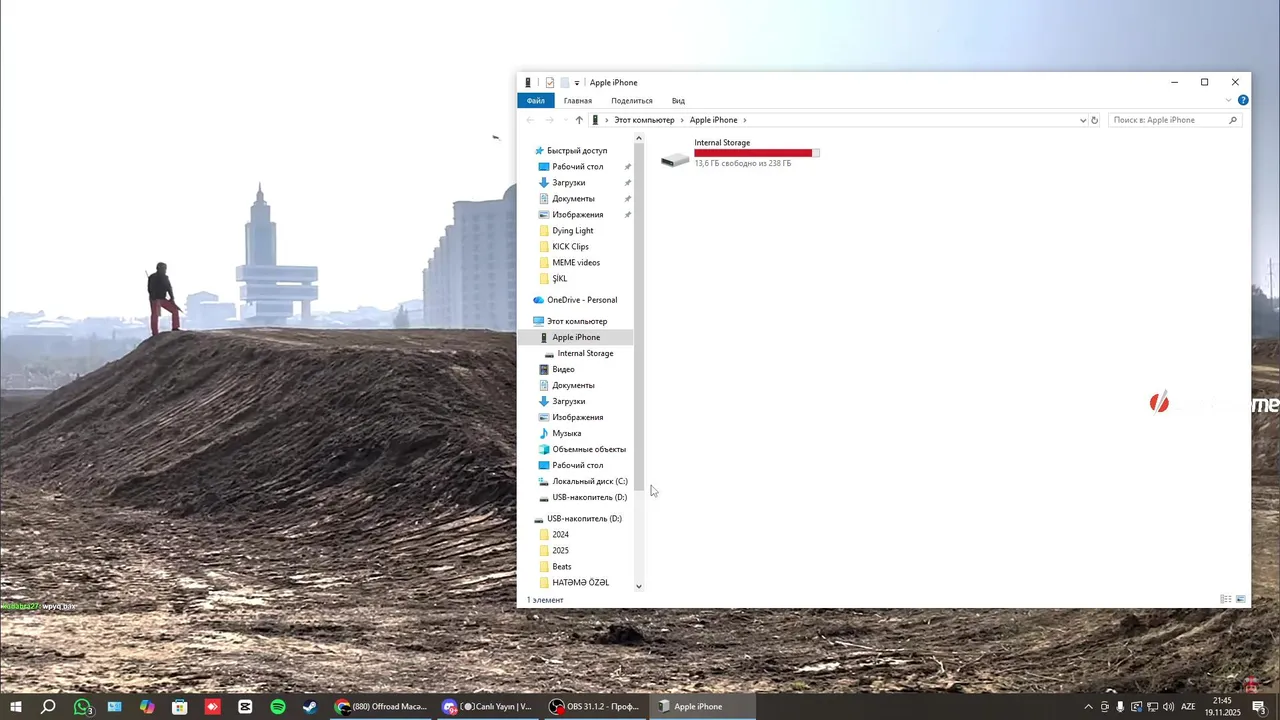
Task: Switch to the Главная ribbon tab
Action: coord(578,101)
